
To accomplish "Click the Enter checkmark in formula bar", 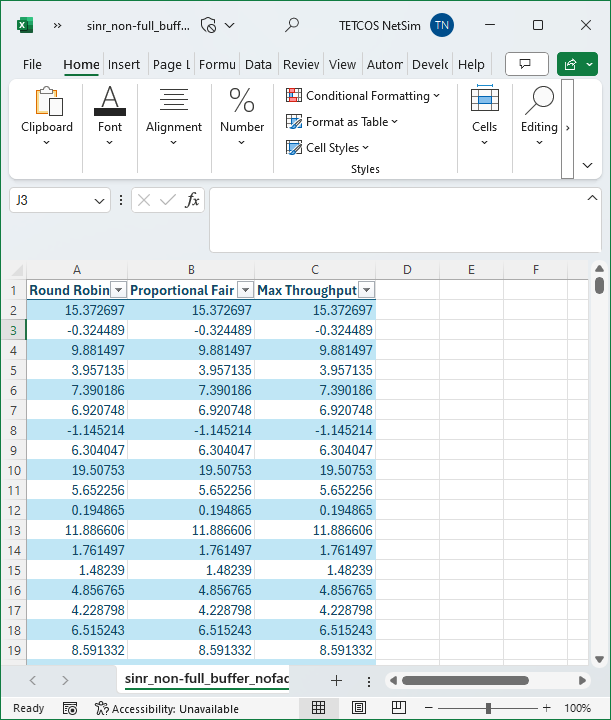I will (168, 200).
